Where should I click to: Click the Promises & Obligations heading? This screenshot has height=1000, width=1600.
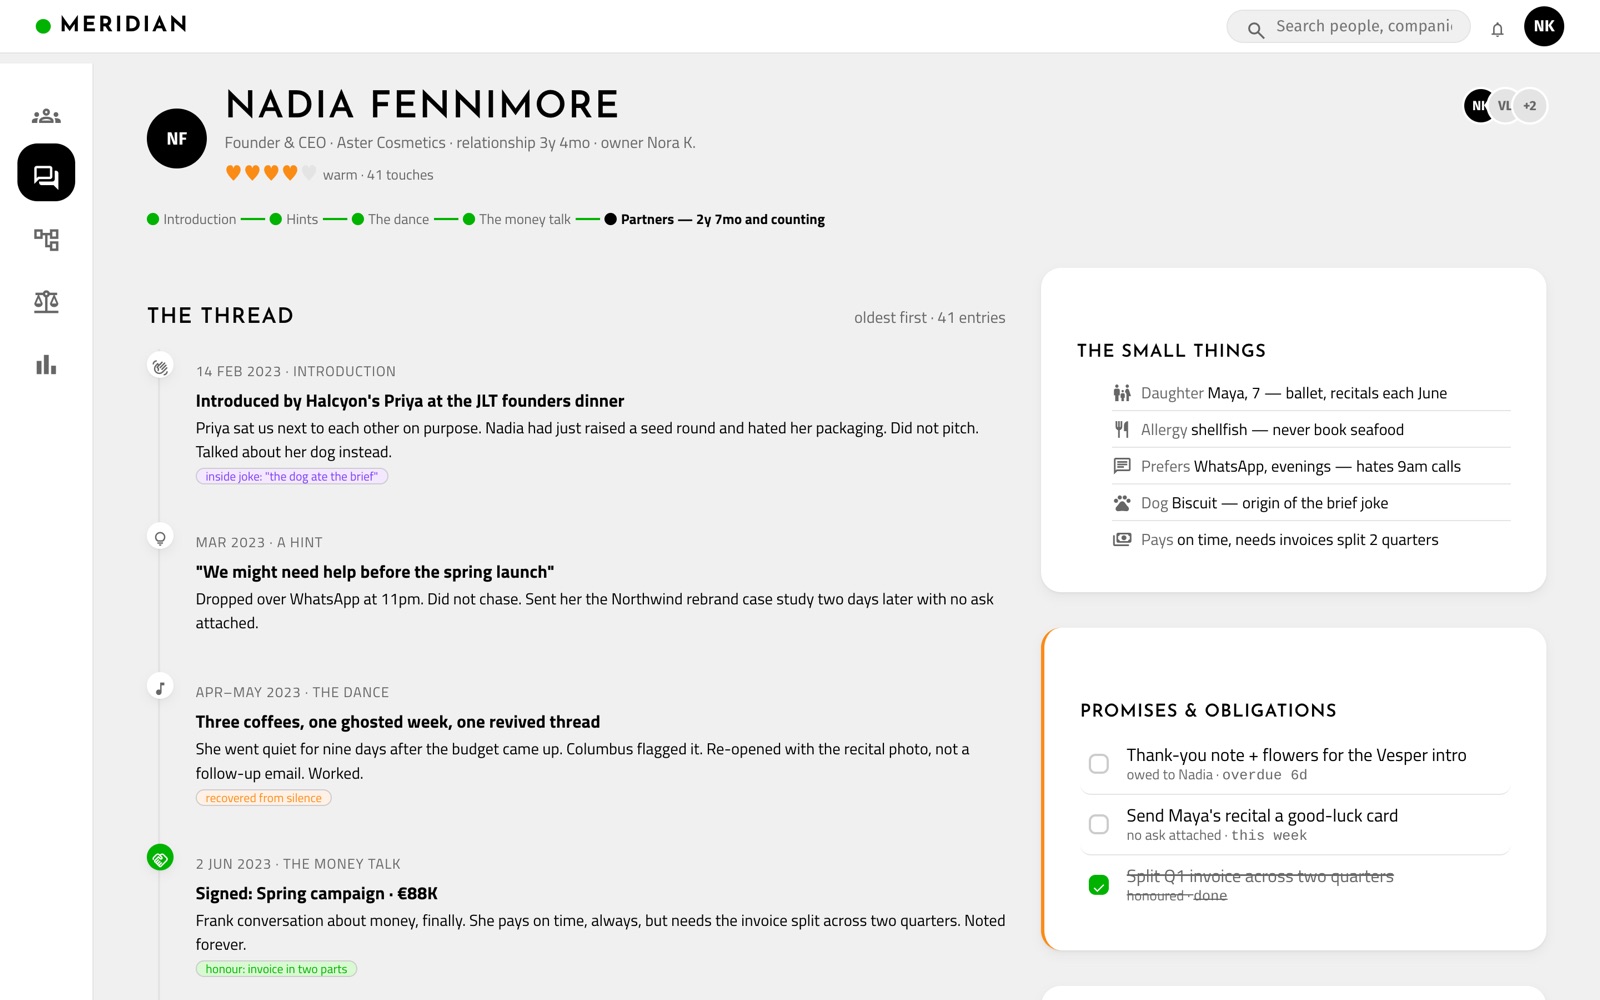point(1208,711)
